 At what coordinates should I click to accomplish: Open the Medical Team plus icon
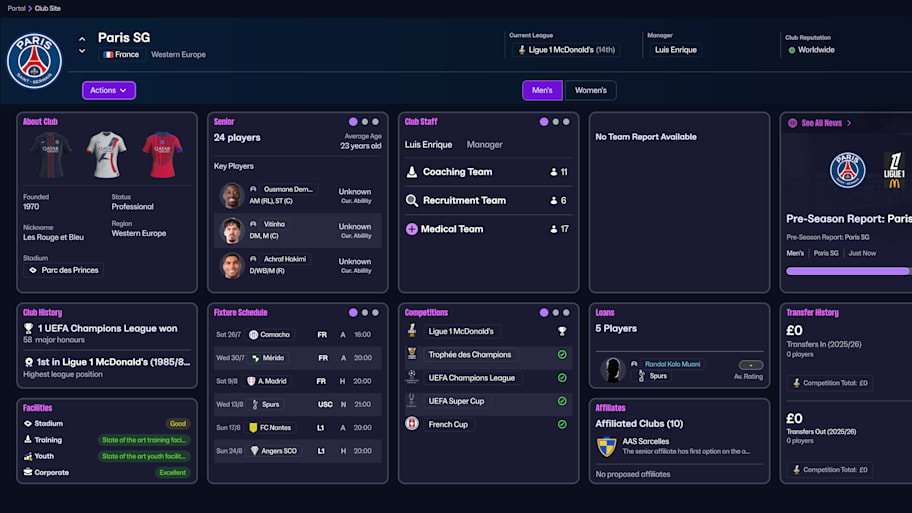point(411,229)
